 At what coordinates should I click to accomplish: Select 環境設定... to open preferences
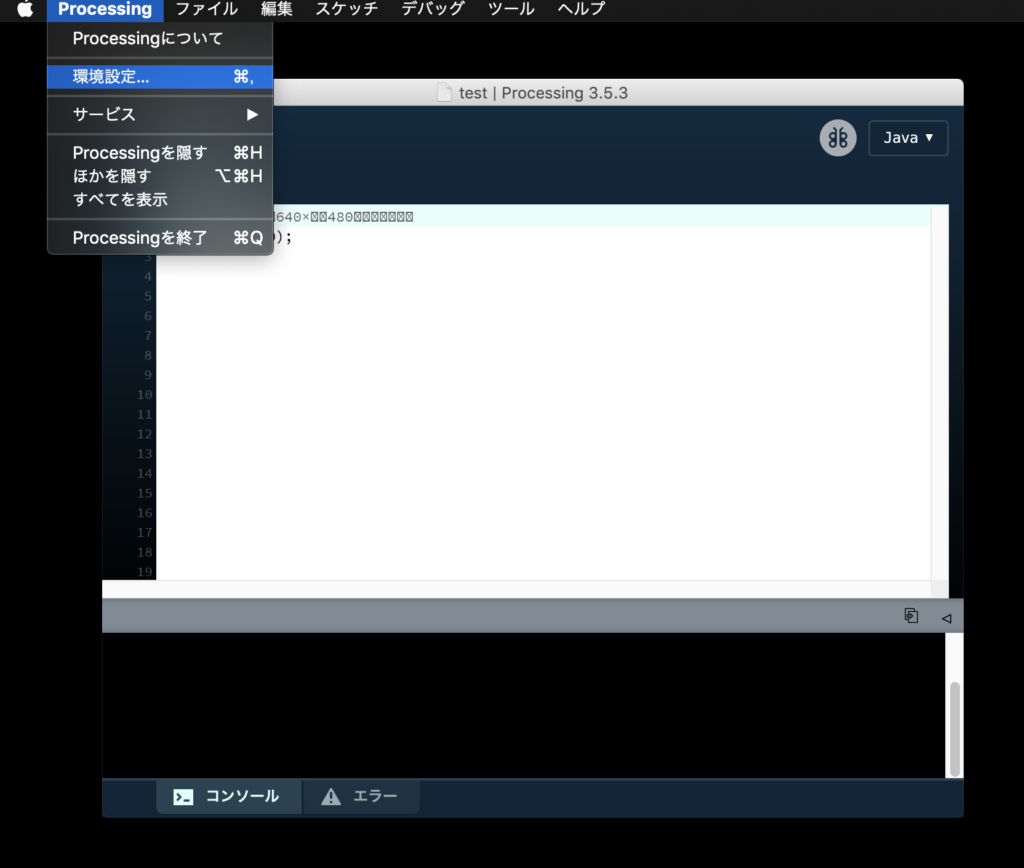click(x=160, y=76)
